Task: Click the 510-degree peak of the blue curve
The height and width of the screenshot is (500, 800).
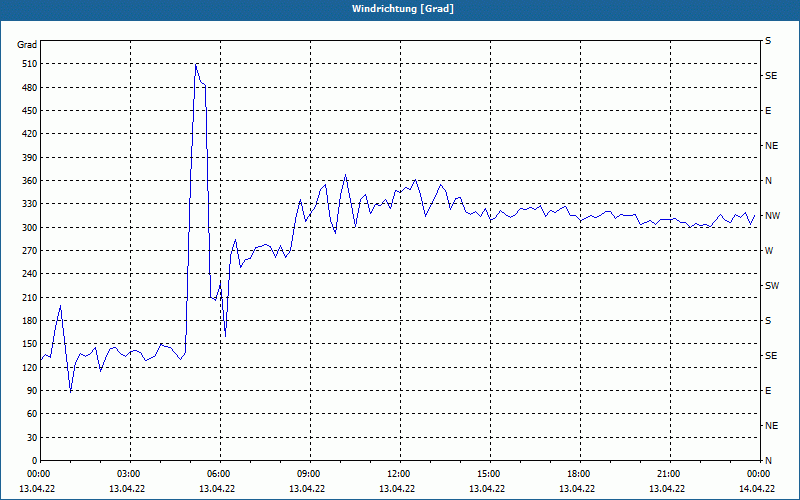Action: coord(195,64)
